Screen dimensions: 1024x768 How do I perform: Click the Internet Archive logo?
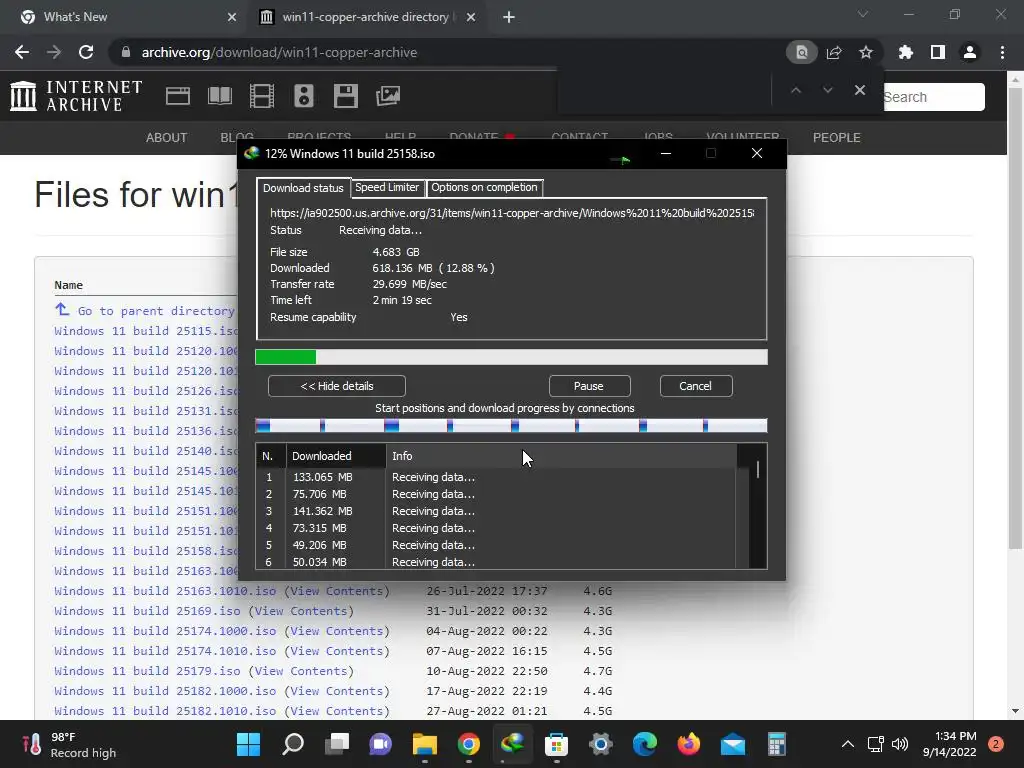76,96
